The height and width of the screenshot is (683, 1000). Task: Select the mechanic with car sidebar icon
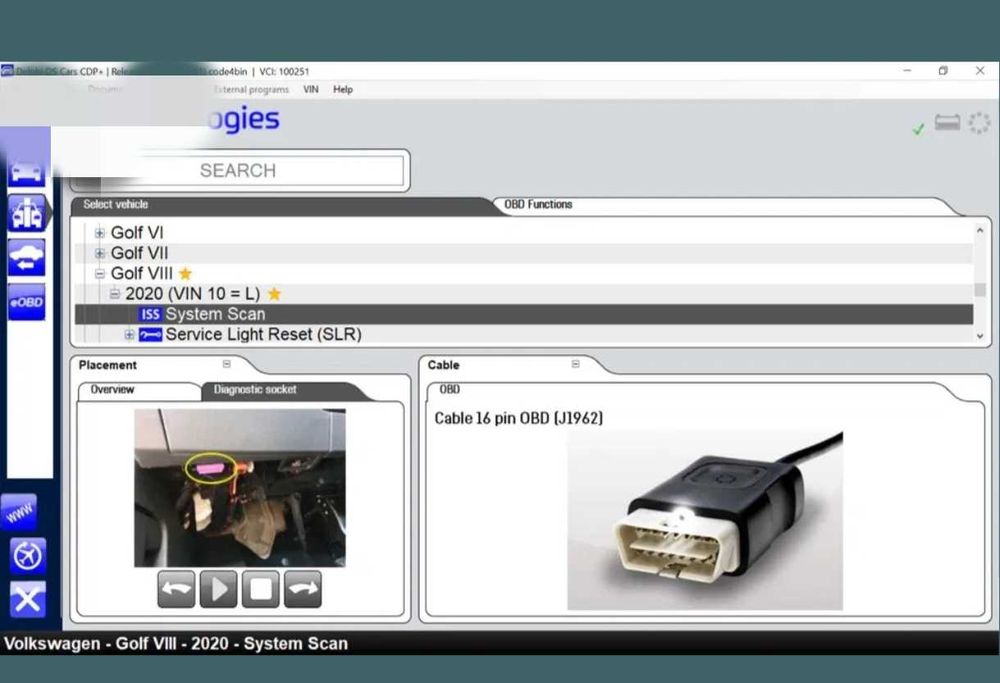tap(26, 213)
